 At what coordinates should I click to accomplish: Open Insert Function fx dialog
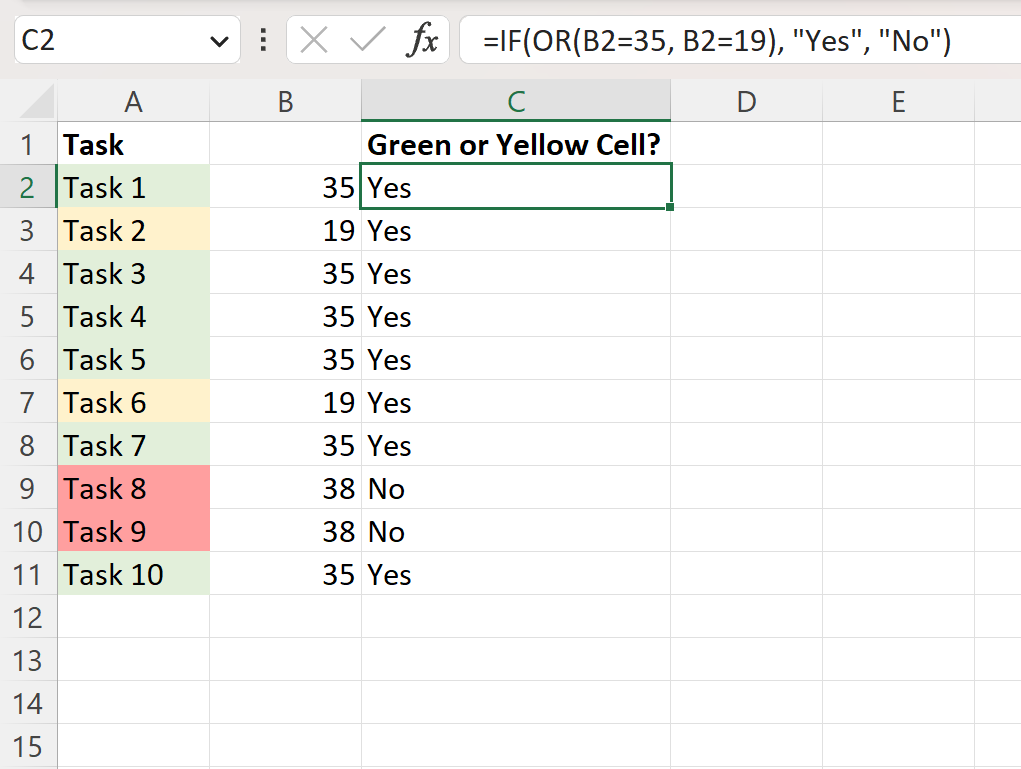422,40
